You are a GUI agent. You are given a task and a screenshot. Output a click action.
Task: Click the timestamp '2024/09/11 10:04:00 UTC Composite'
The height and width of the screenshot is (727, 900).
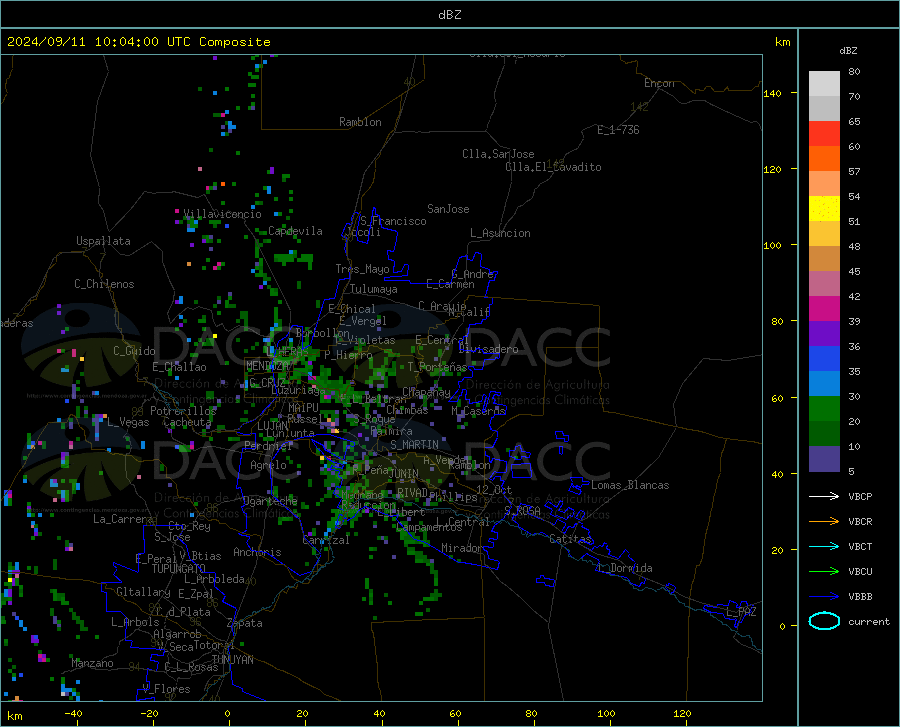tap(138, 42)
